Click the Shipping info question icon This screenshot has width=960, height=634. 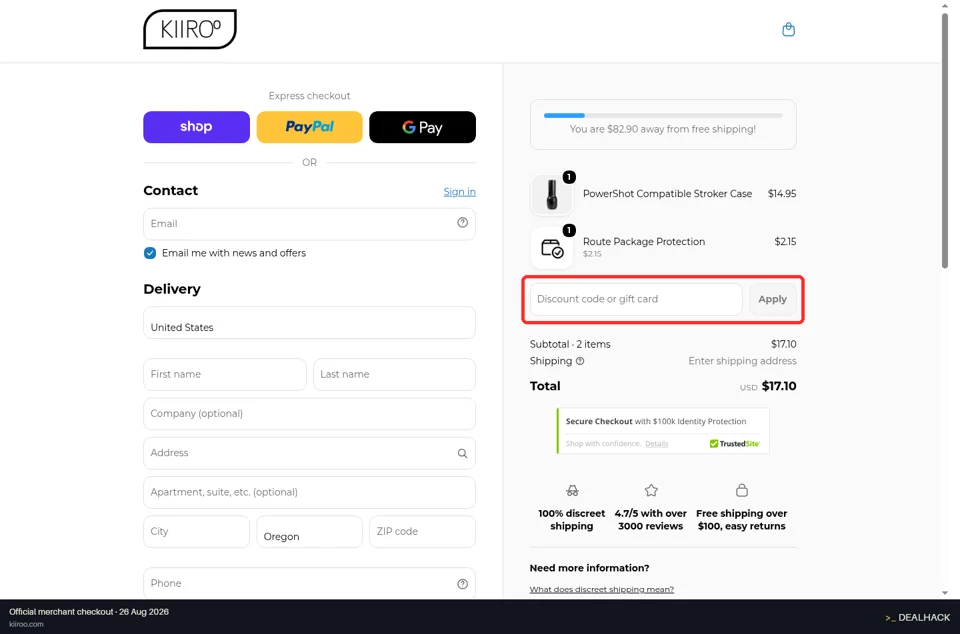(580, 361)
